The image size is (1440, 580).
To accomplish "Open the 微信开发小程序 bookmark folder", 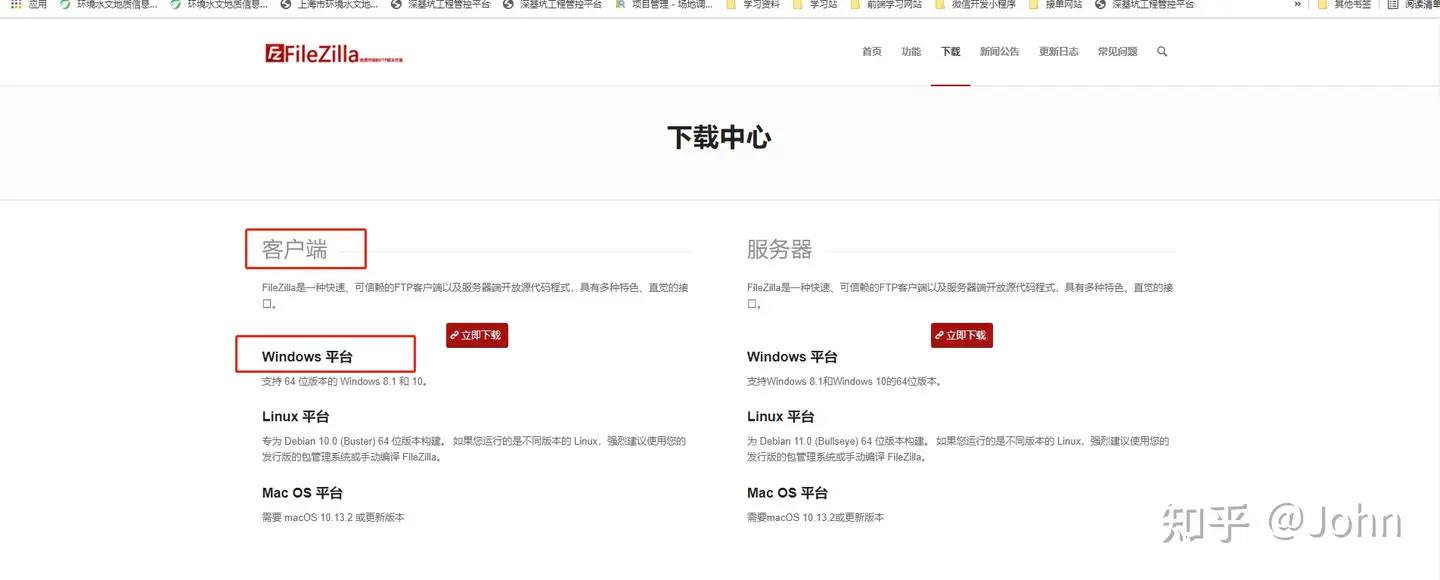I will click(x=975, y=5).
